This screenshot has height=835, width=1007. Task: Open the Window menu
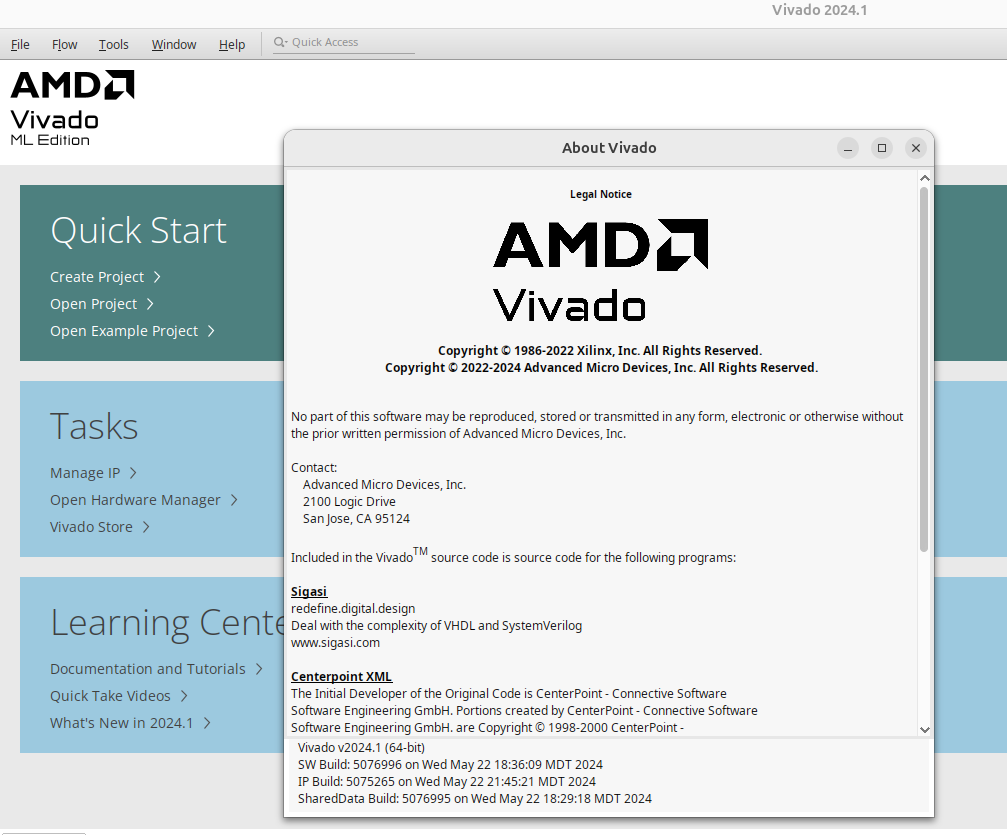coord(173,44)
